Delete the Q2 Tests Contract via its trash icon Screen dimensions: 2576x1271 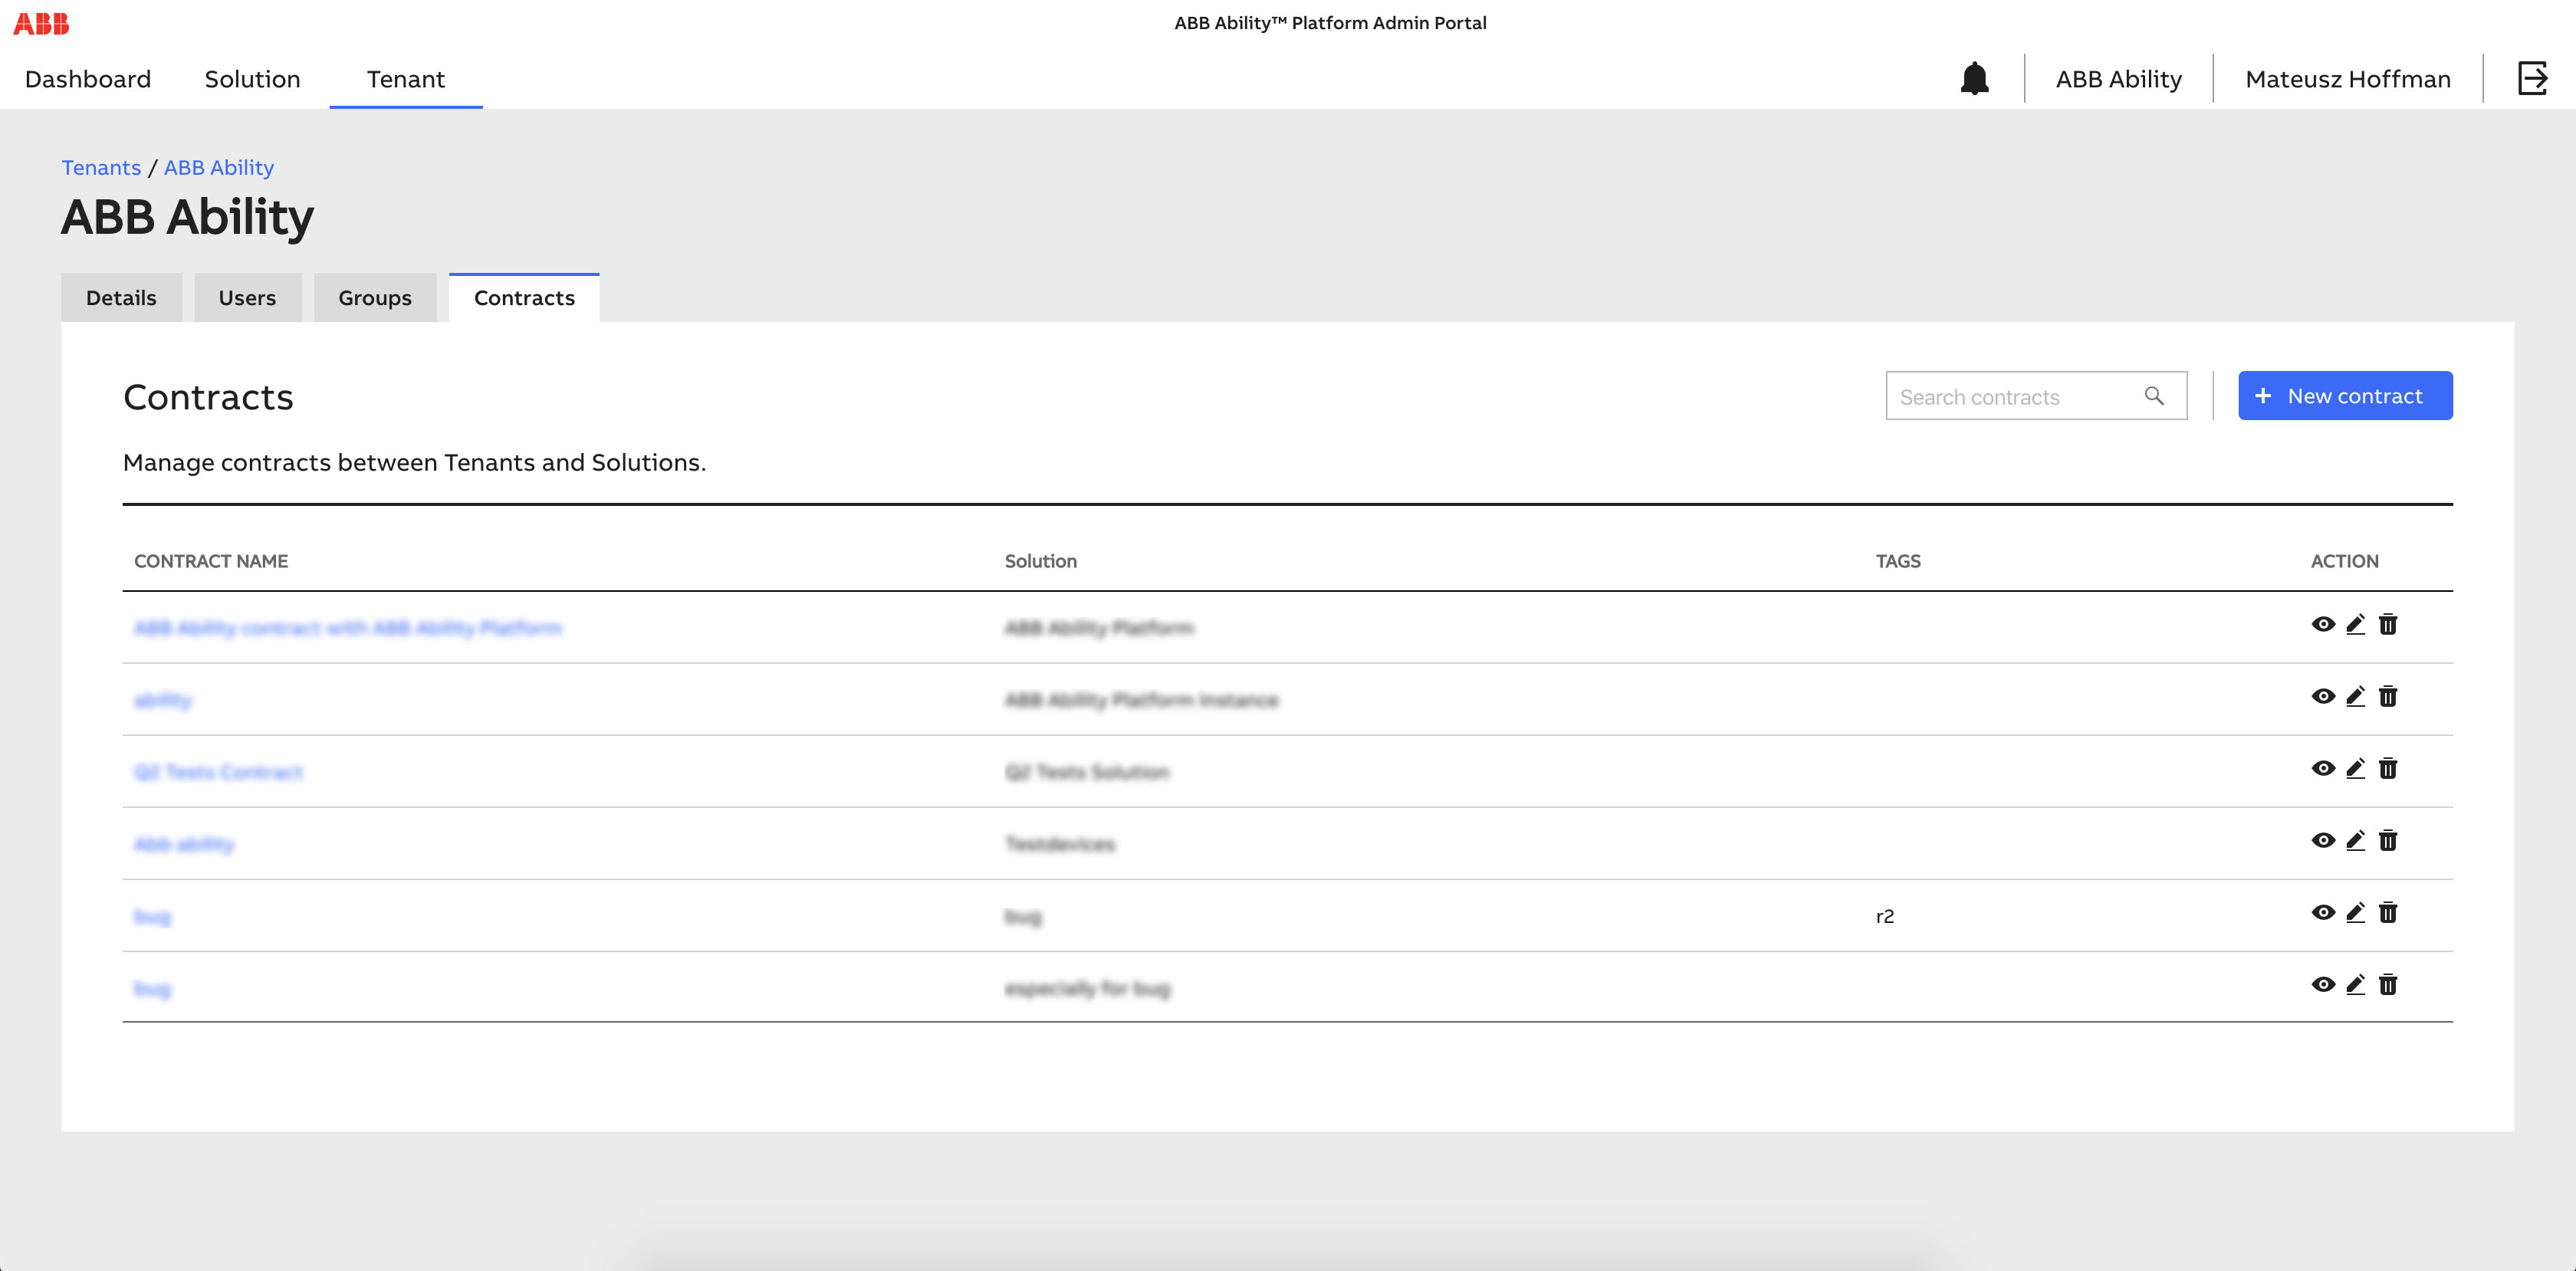2388,769
